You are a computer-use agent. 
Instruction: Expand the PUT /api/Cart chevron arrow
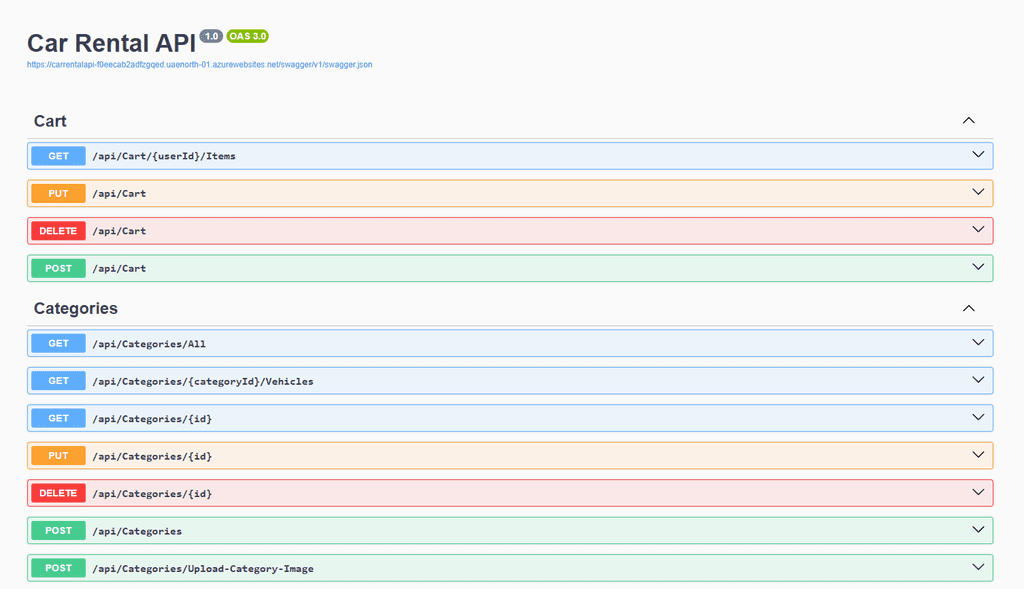click(x=978, y=193)
